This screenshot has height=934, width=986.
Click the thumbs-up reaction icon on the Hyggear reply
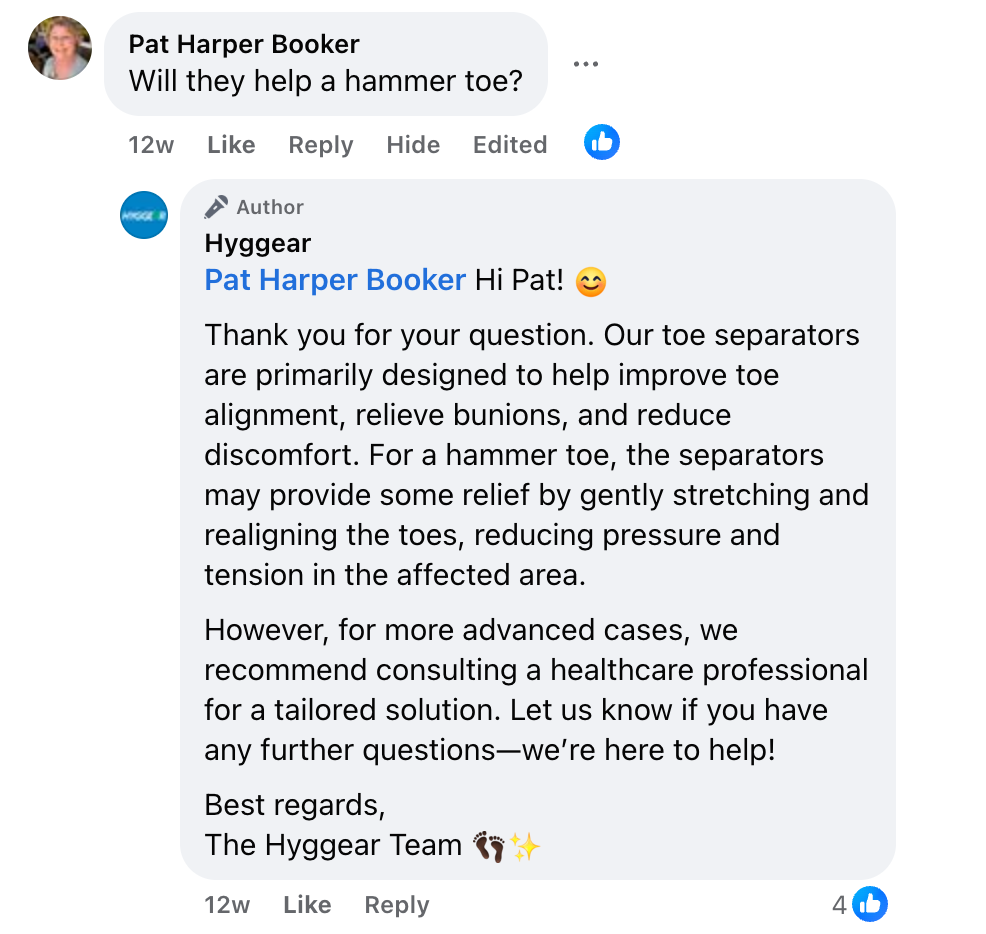(870, 905)
